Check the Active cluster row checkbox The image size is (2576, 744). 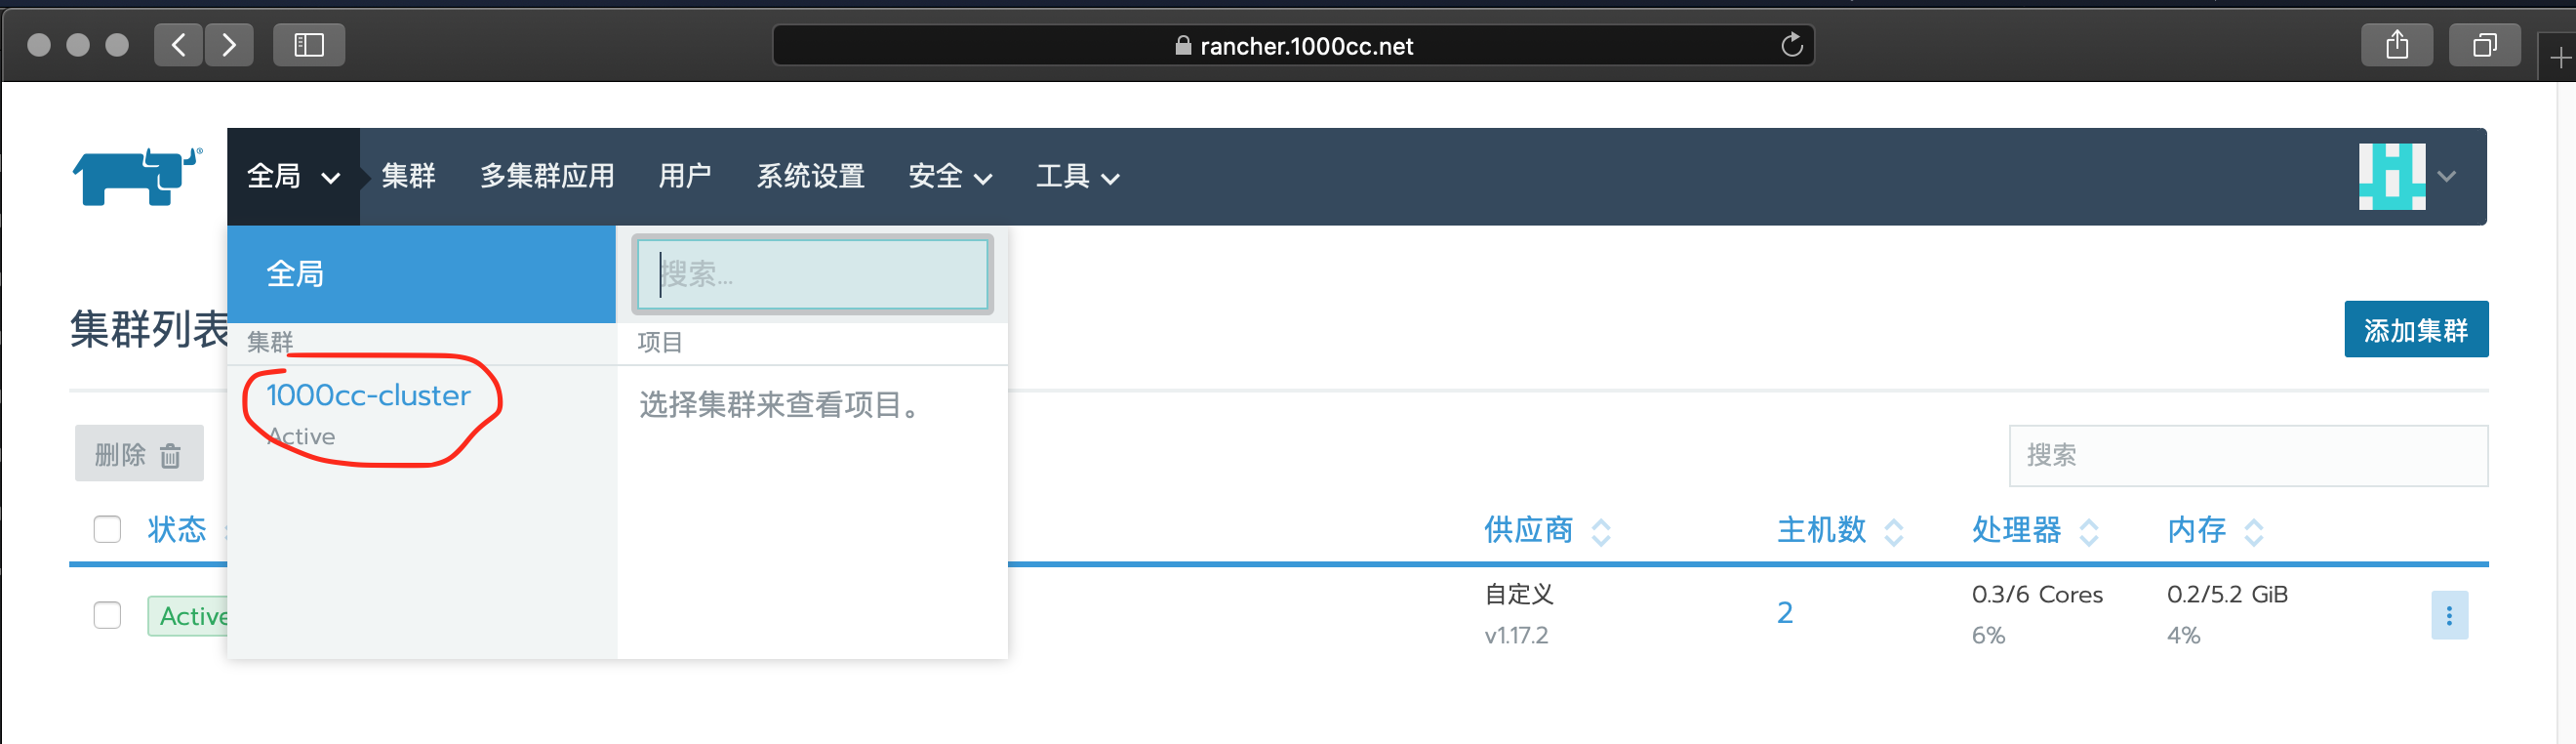click(107, 615)
